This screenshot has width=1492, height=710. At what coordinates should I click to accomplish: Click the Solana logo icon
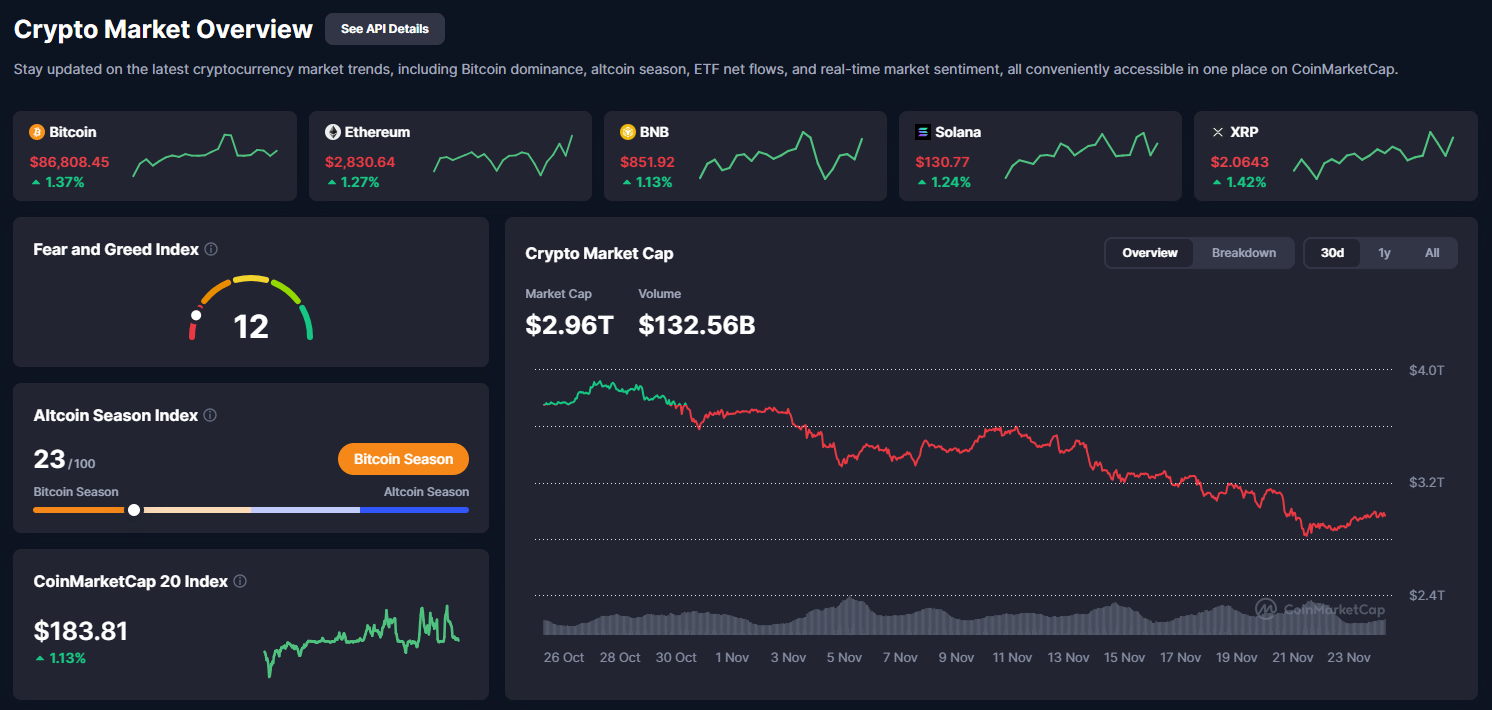[923, 132]
